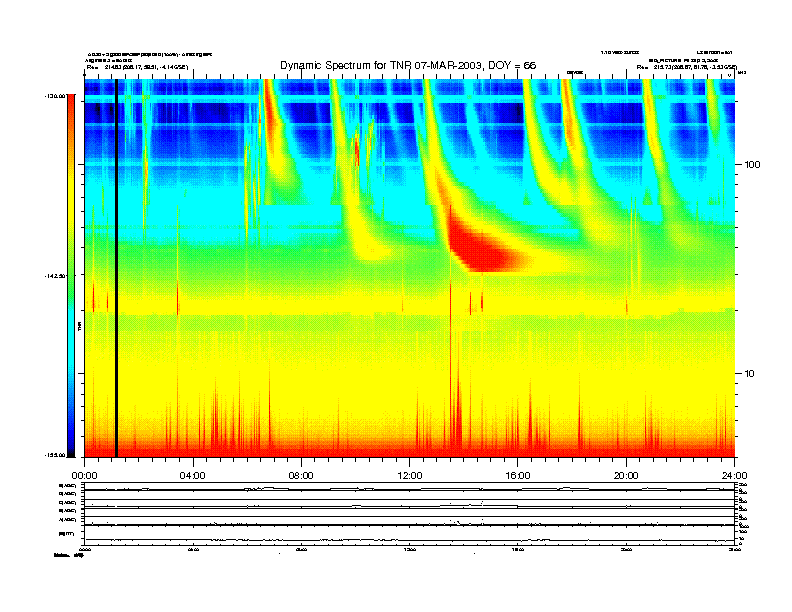The width and height of the screenshot is (792, 612).
Task: Click the lower panel Re coordinates text at top left
Action: [x=137, y=67]
